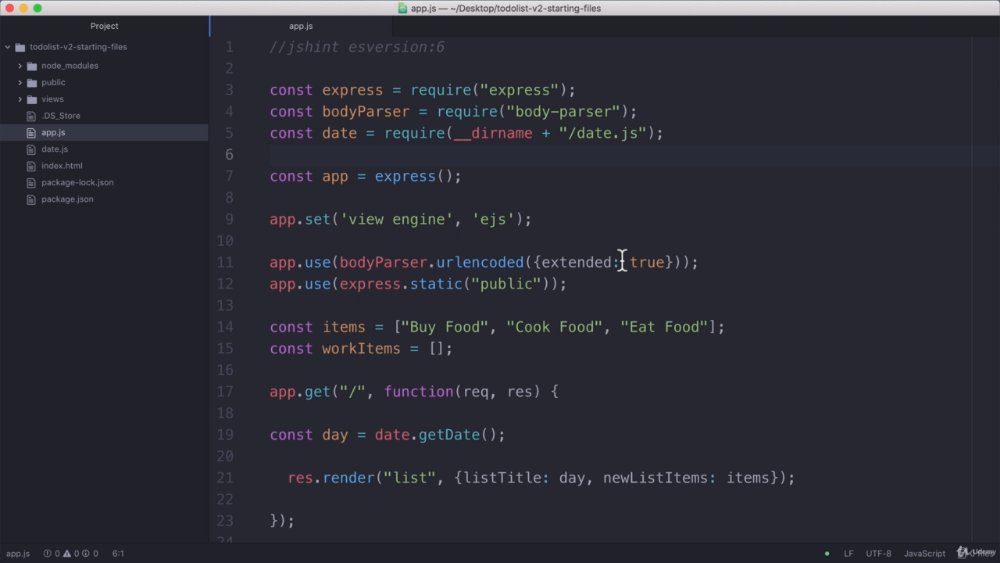Select the views folder label
This screenshot has width=1000, height=563.
[52, 99]
